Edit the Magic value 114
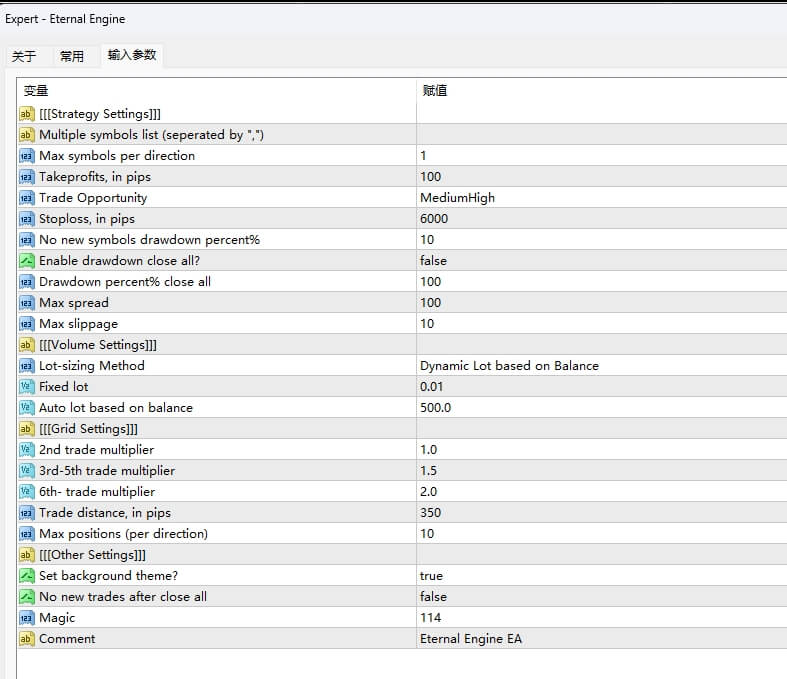The image size is (787, 679). tap(431, 618)
